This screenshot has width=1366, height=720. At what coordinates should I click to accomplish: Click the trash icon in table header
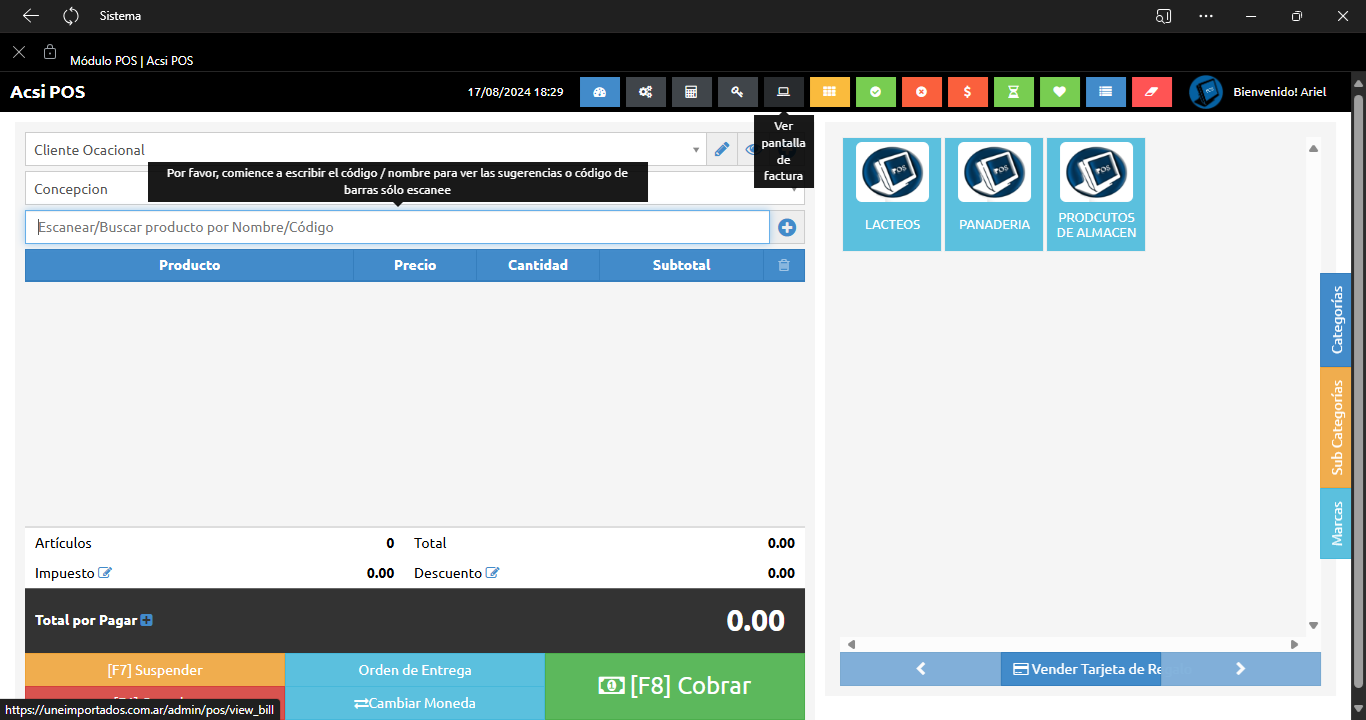[x=784, y=266]
